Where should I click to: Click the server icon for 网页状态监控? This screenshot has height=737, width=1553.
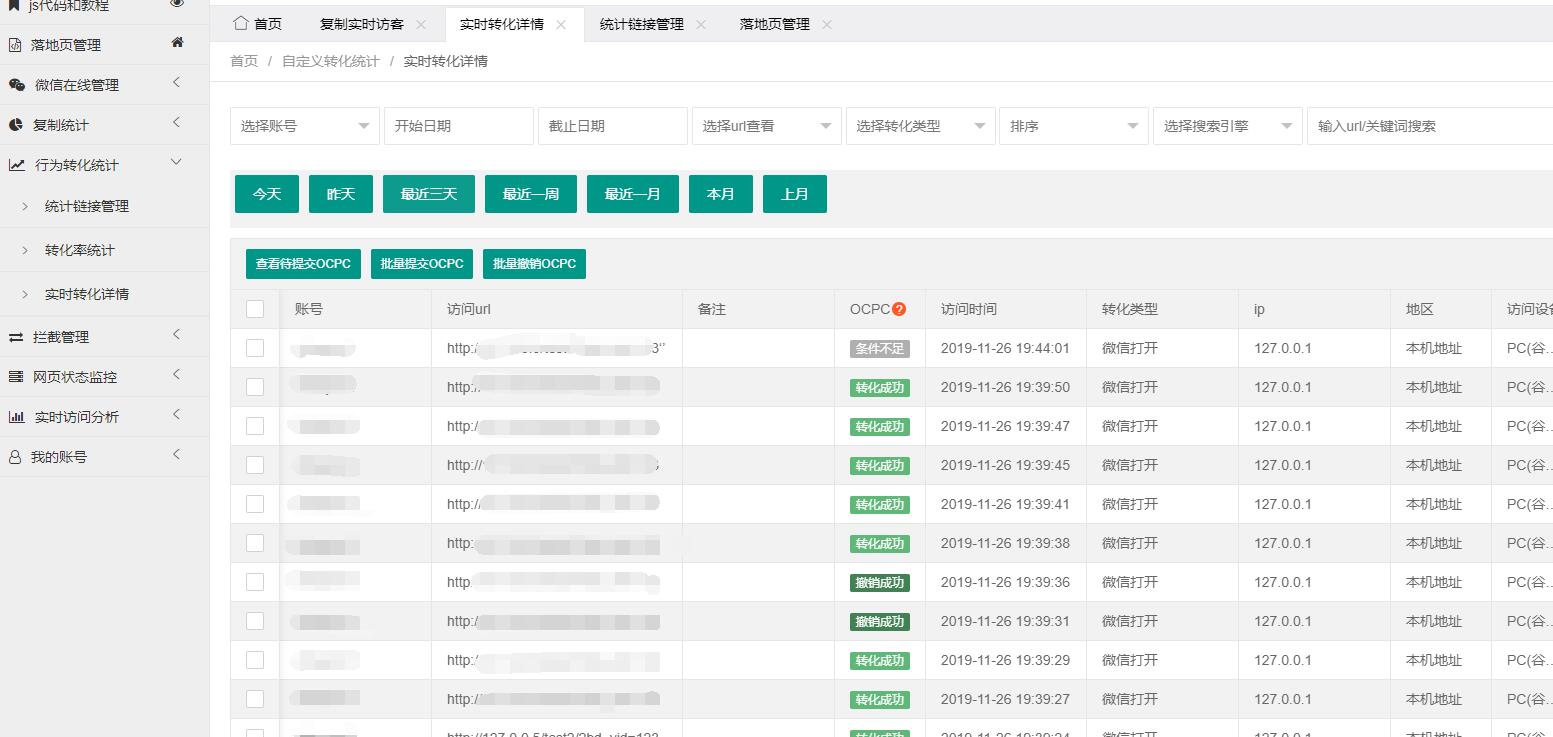(x=16, y=377)
